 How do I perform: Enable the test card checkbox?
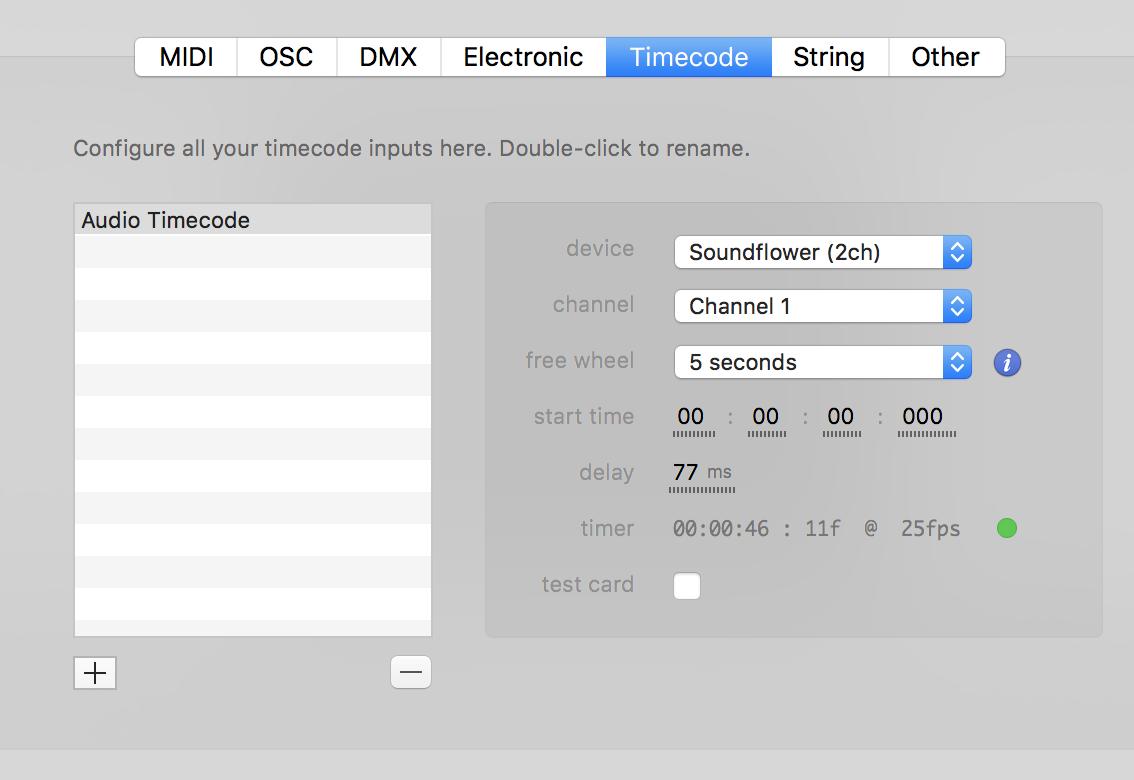click(687, 585)
